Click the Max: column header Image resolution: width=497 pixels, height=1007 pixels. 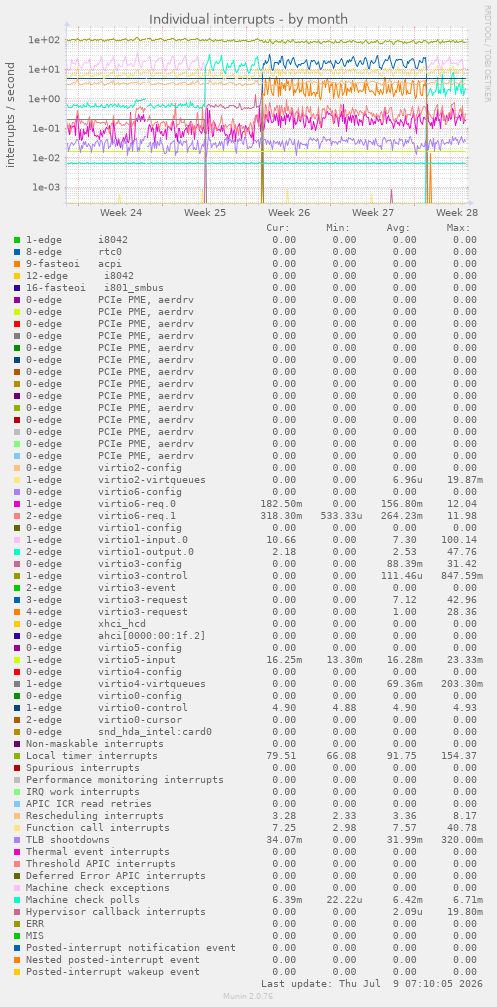(458, 228)
